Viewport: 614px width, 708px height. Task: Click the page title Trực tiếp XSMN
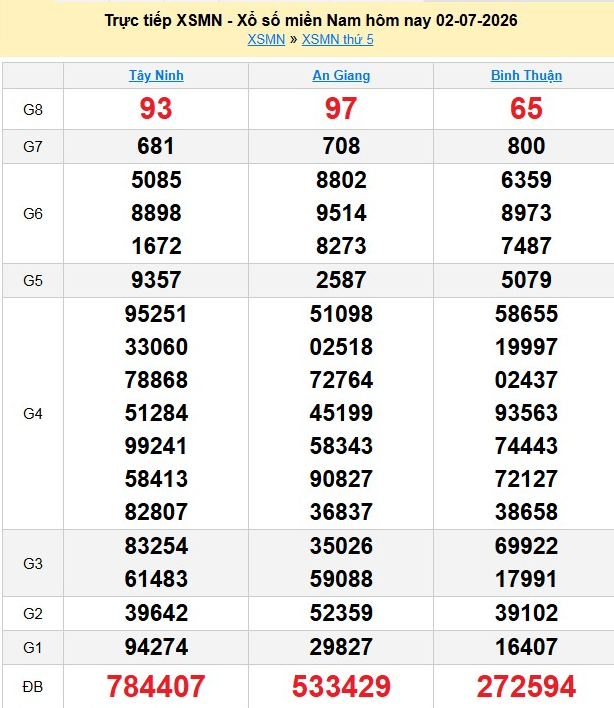point(163,20)
